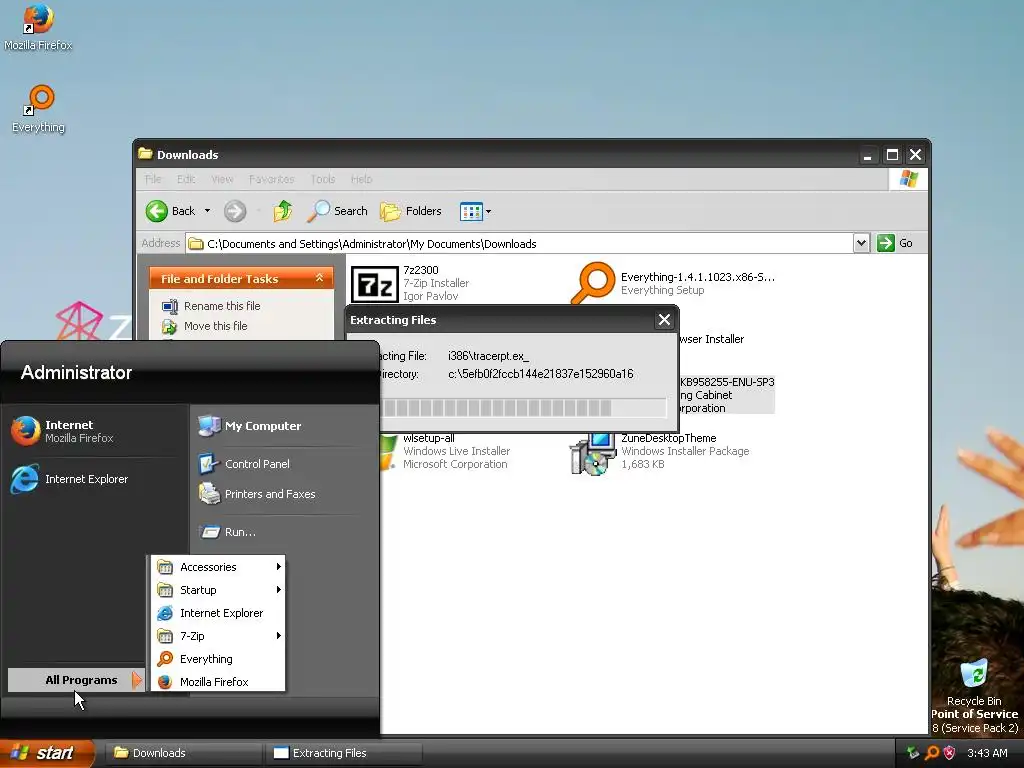Close the Extracting Files dialog
This screenshot has height=768, width=1024.
pyautogui.click(x=664, y=319)
